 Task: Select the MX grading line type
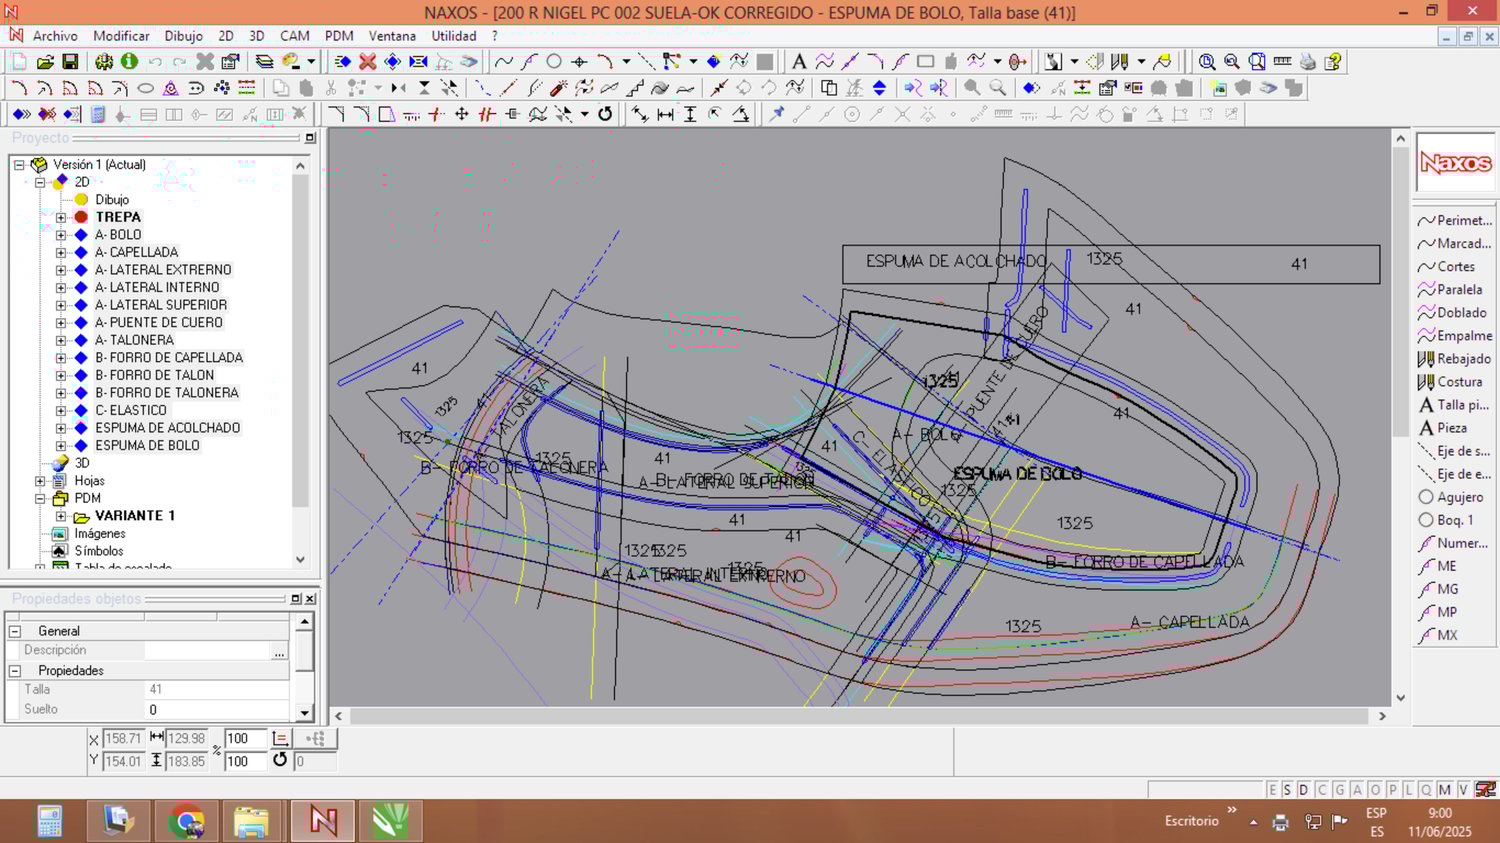pyautogui.click(x=1438, y=634)
